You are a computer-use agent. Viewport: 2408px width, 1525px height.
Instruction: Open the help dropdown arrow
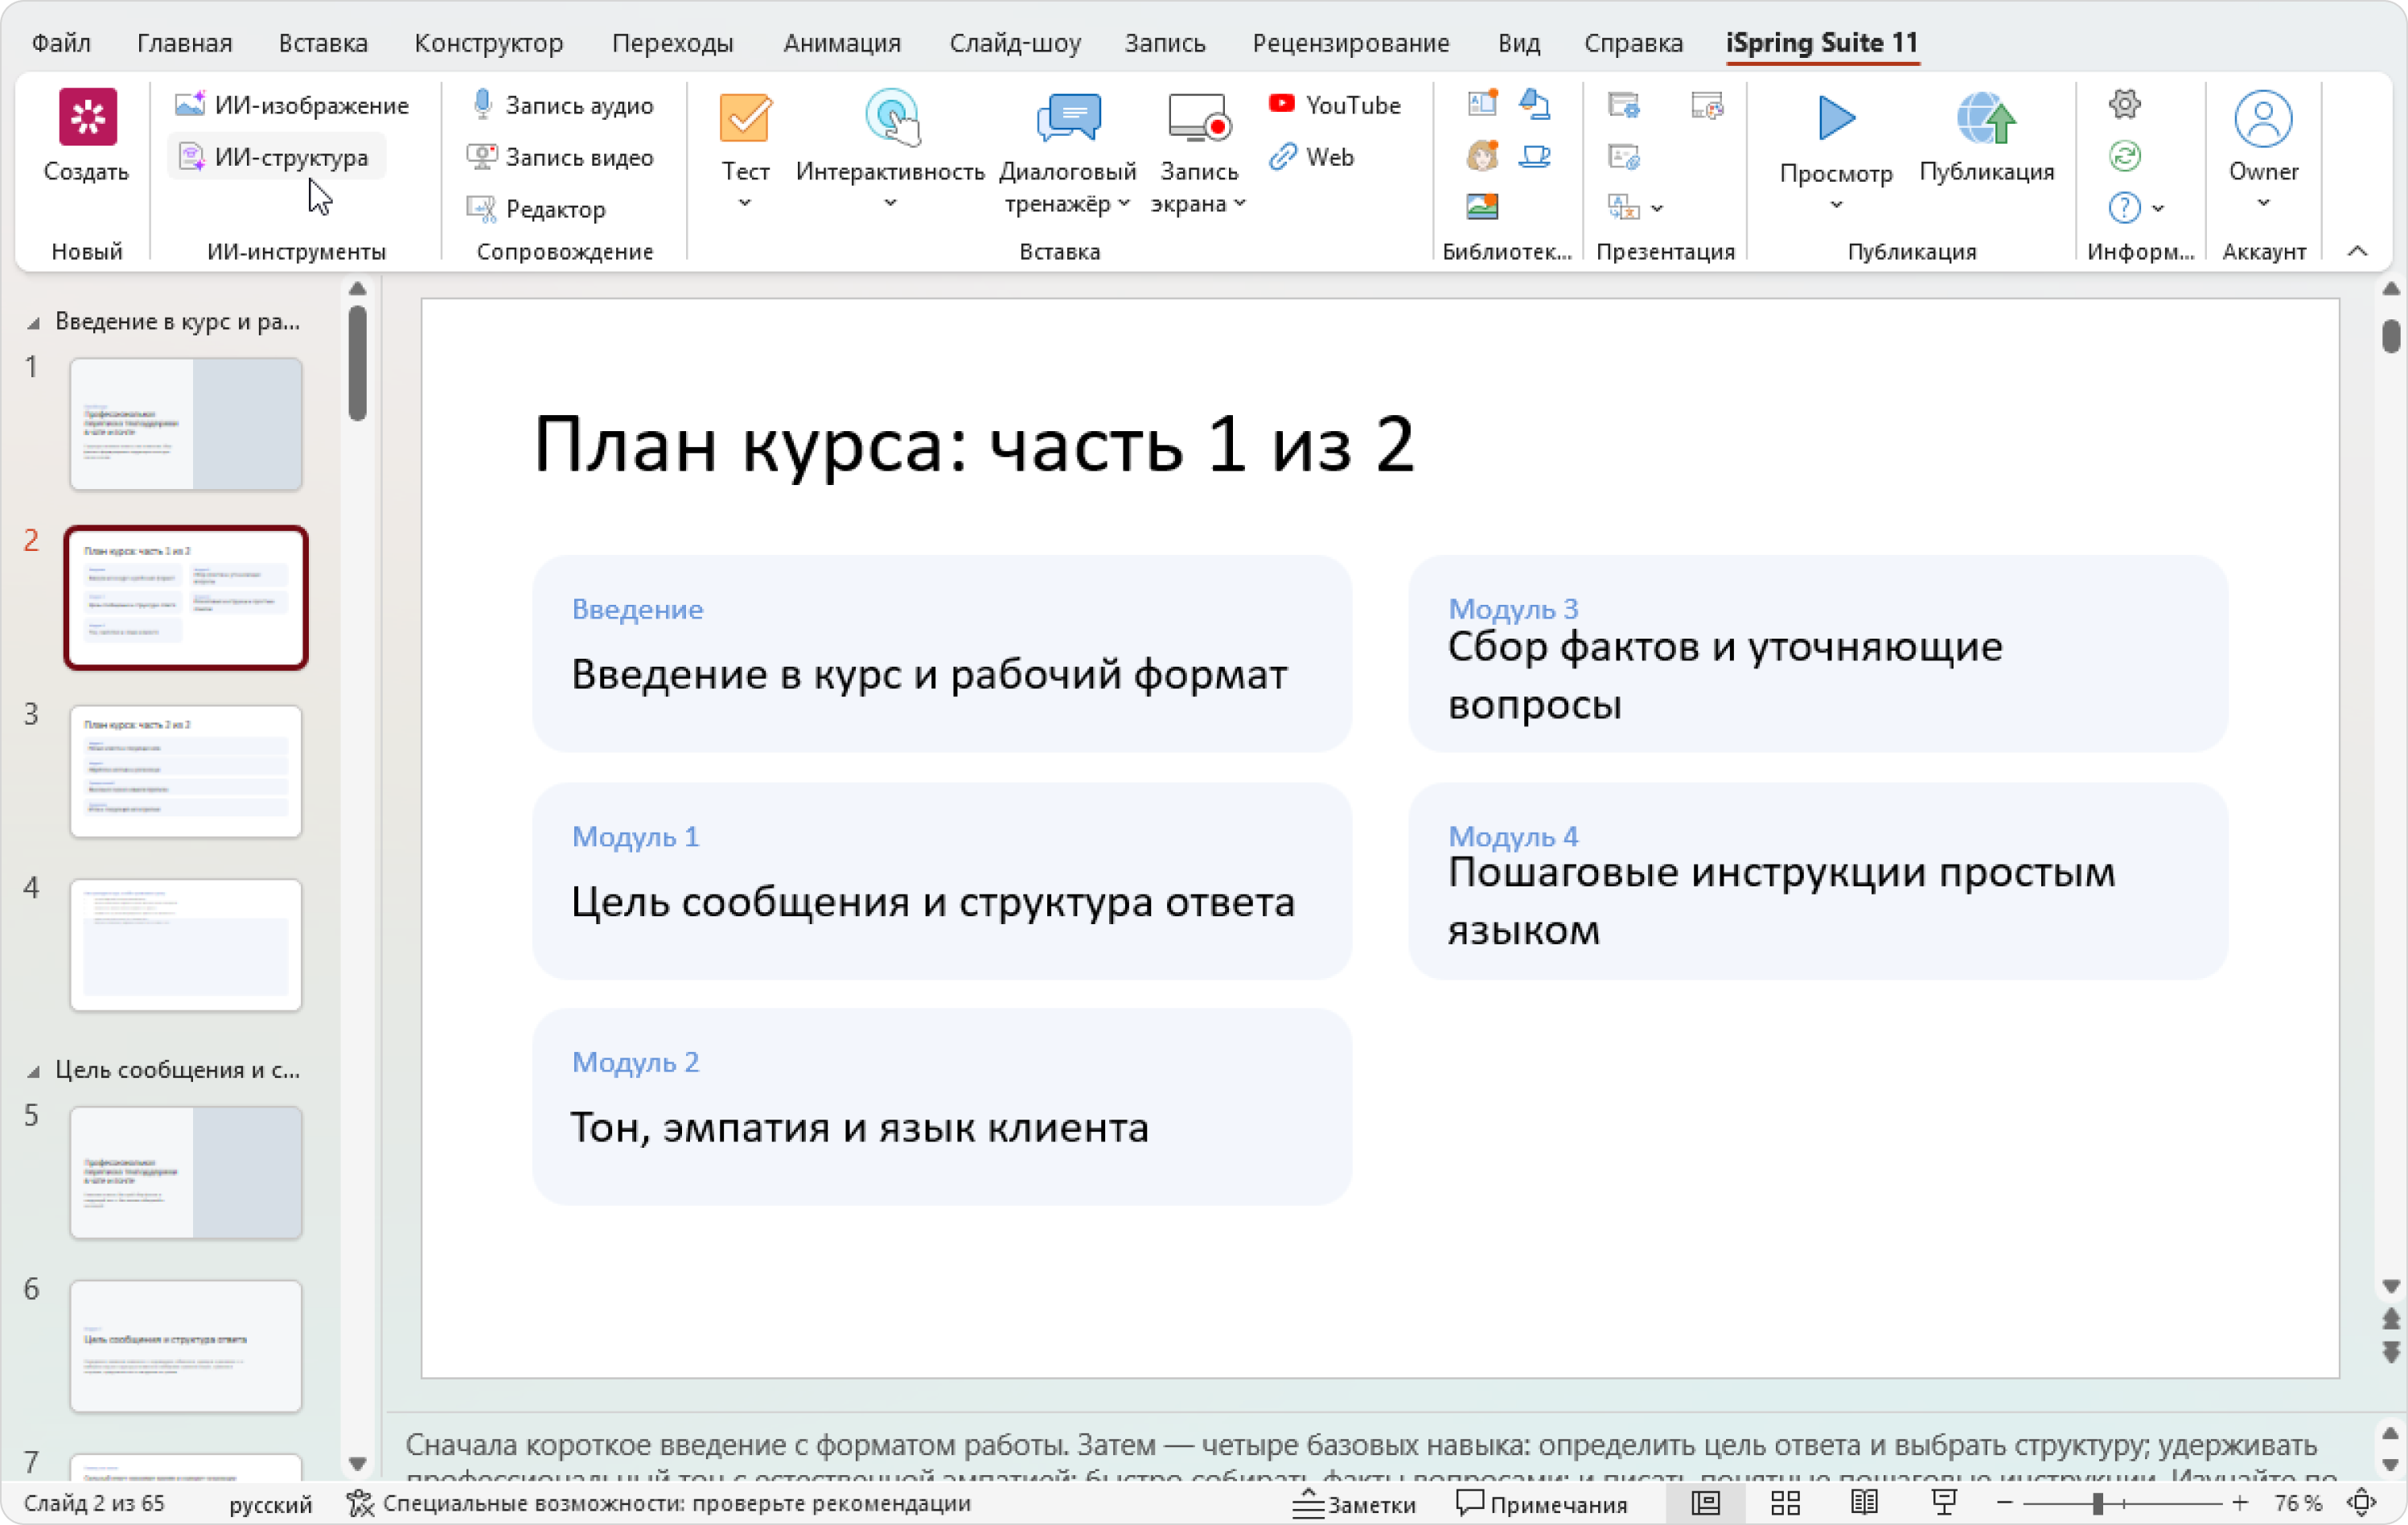(2158, 208)
